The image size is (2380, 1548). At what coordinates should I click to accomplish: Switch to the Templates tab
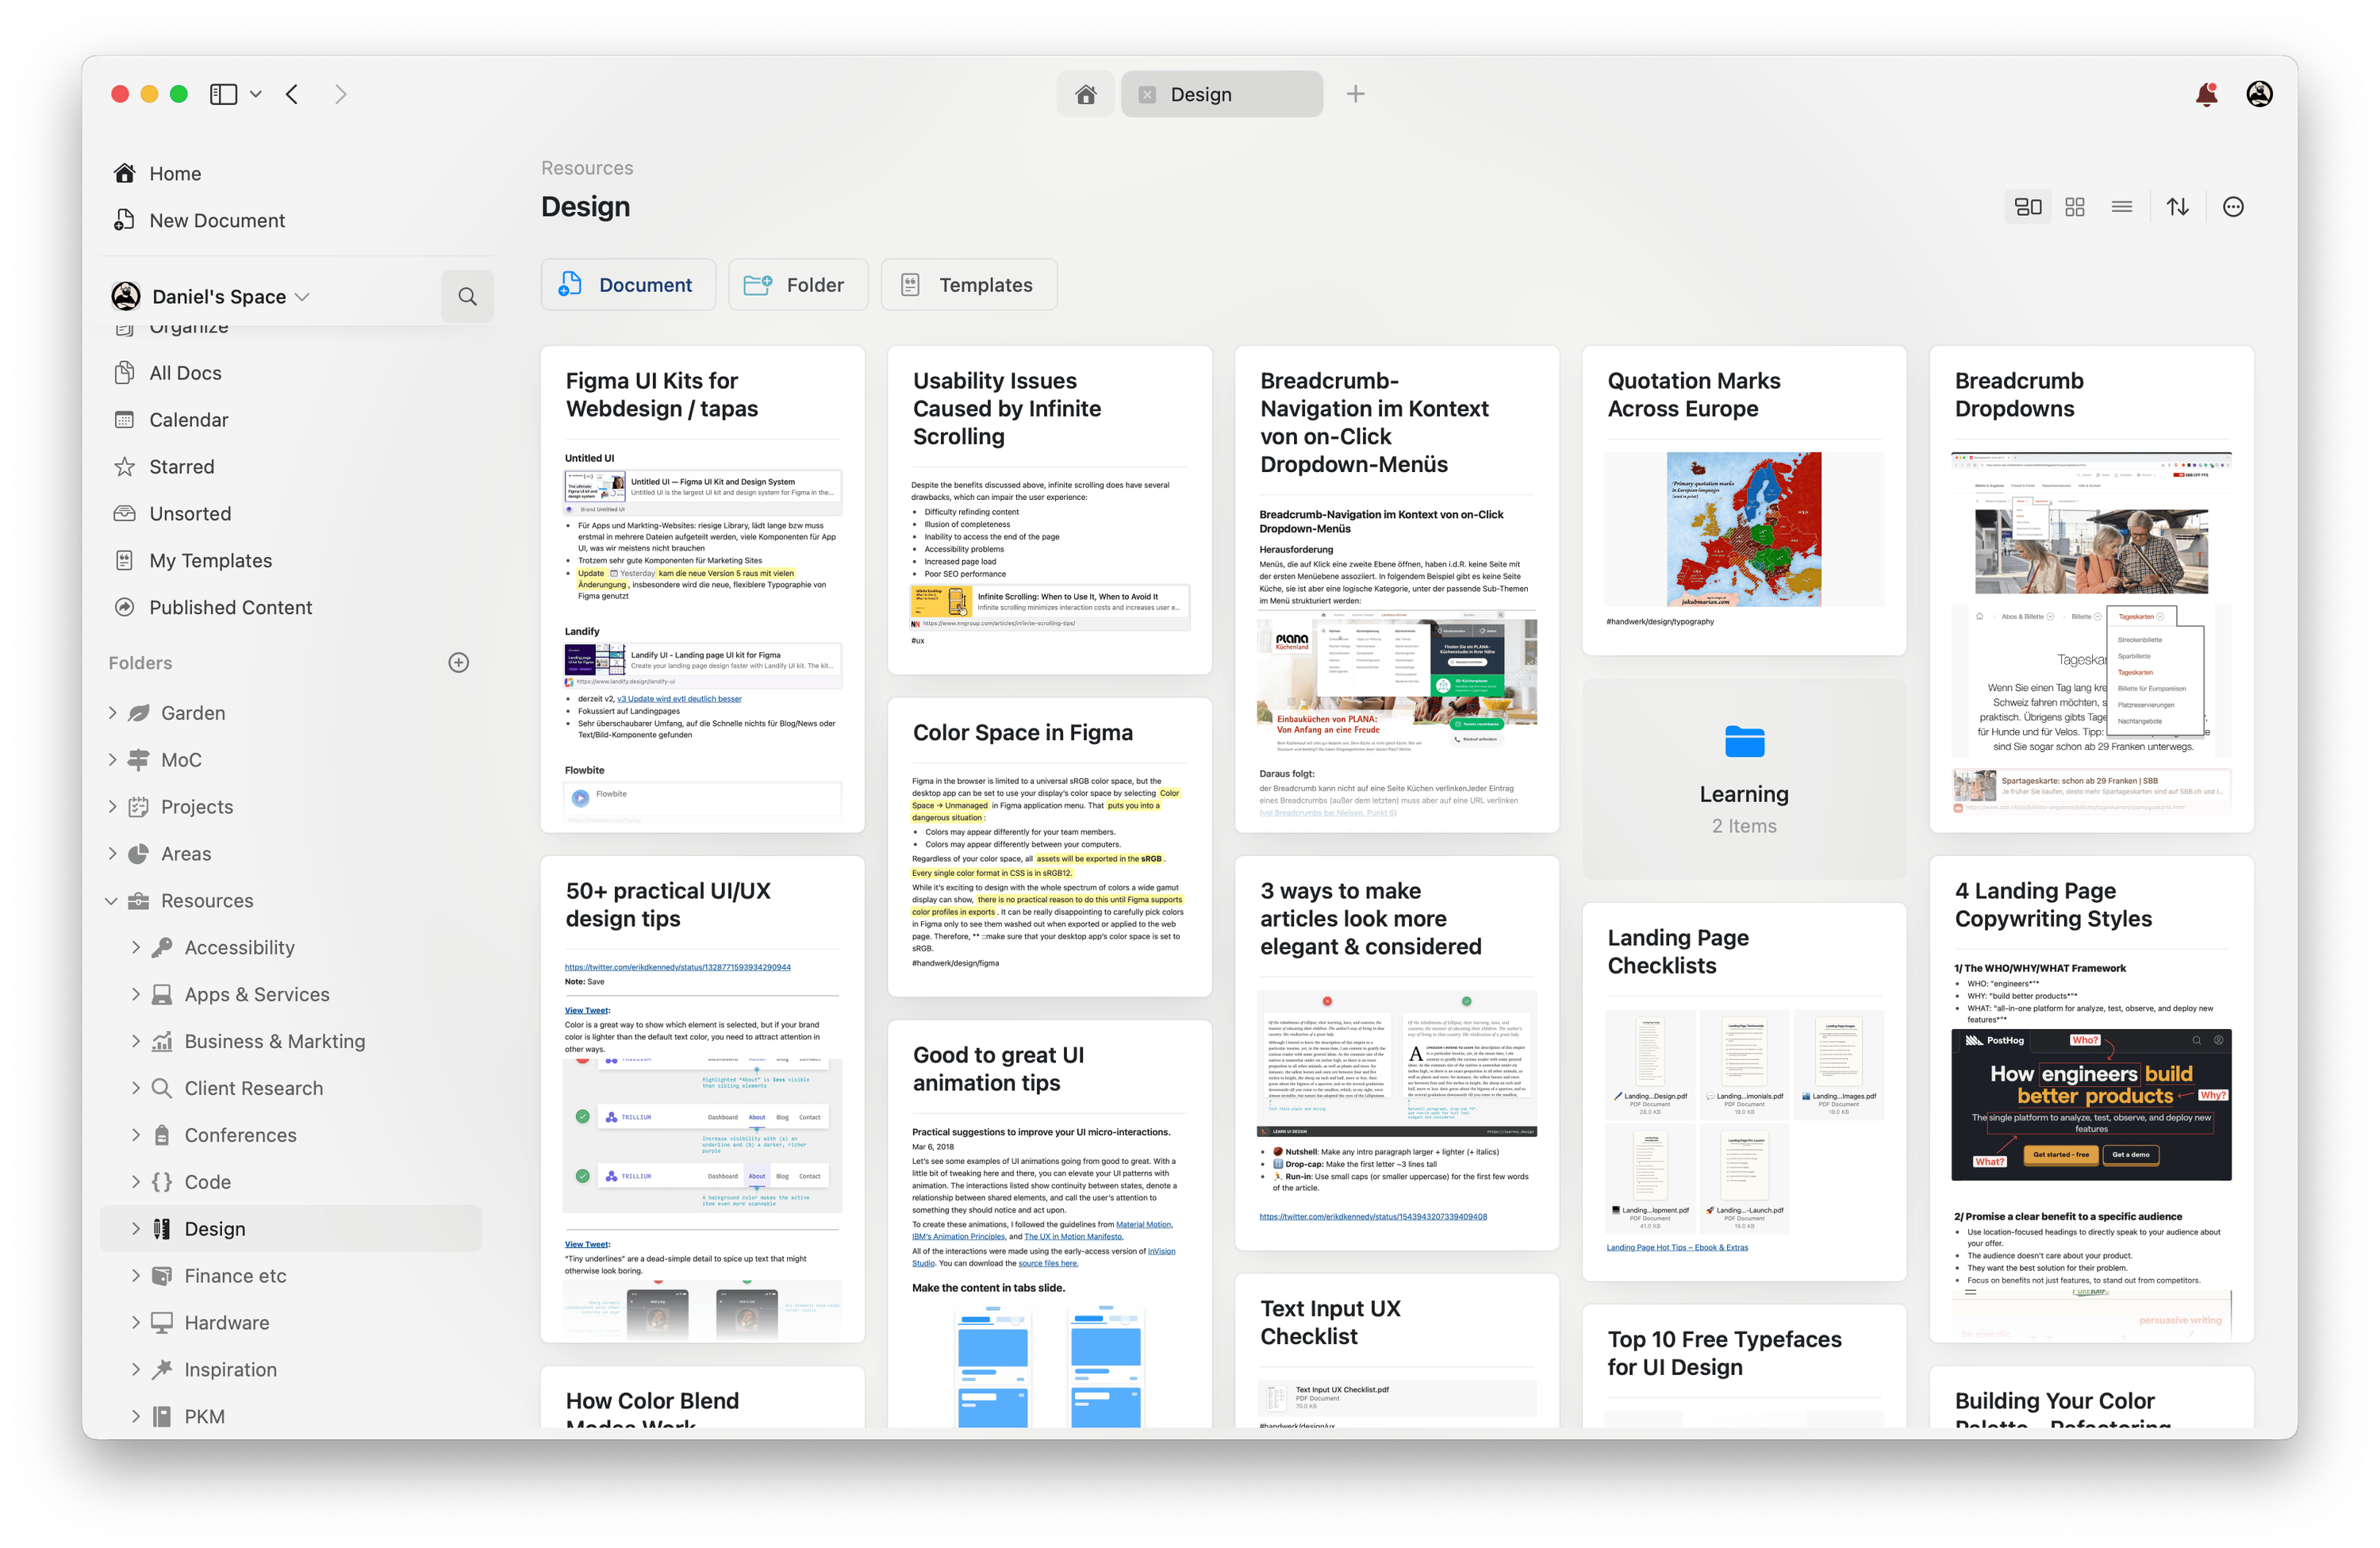(984, 283)
